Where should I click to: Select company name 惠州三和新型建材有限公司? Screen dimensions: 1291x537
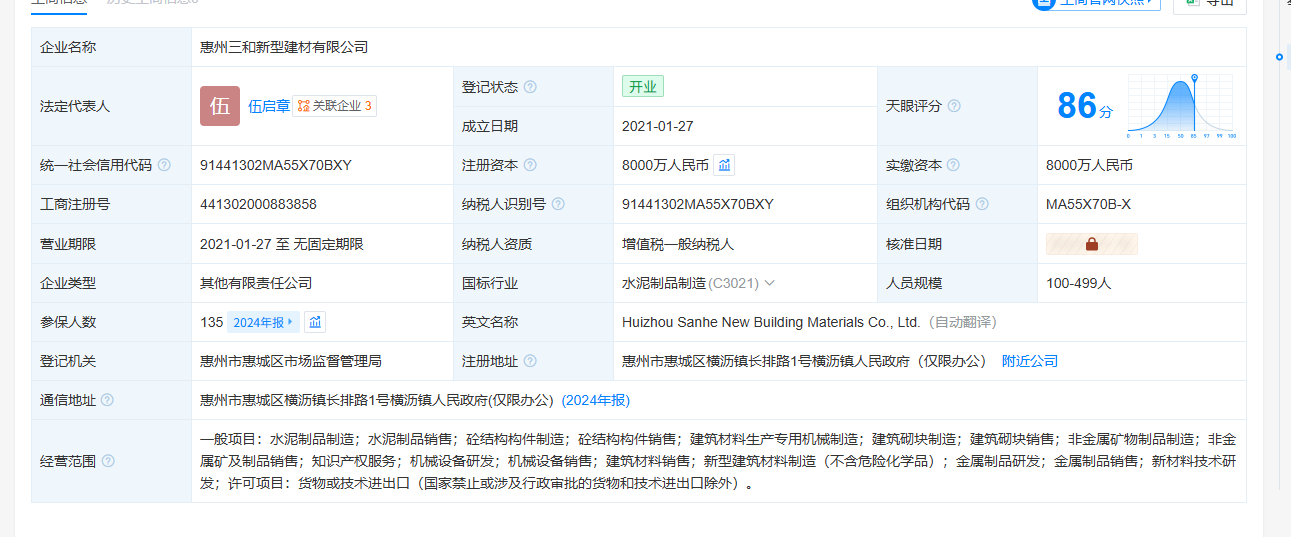pyautogui.click(x=284, y=47)
